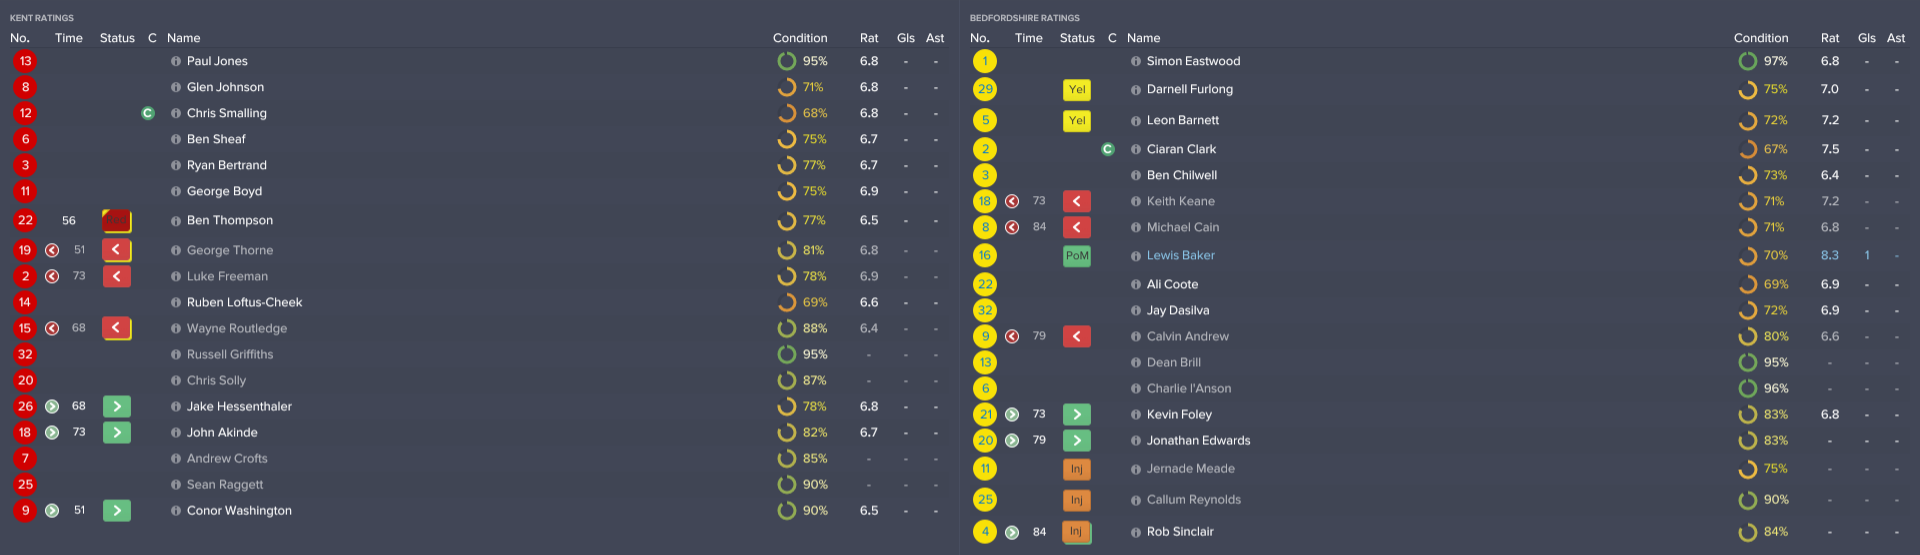The height and width of the screenshot is (555, 1920).
Task: Open Conor Washington's player profile
Action: click(x=239, y=510)
